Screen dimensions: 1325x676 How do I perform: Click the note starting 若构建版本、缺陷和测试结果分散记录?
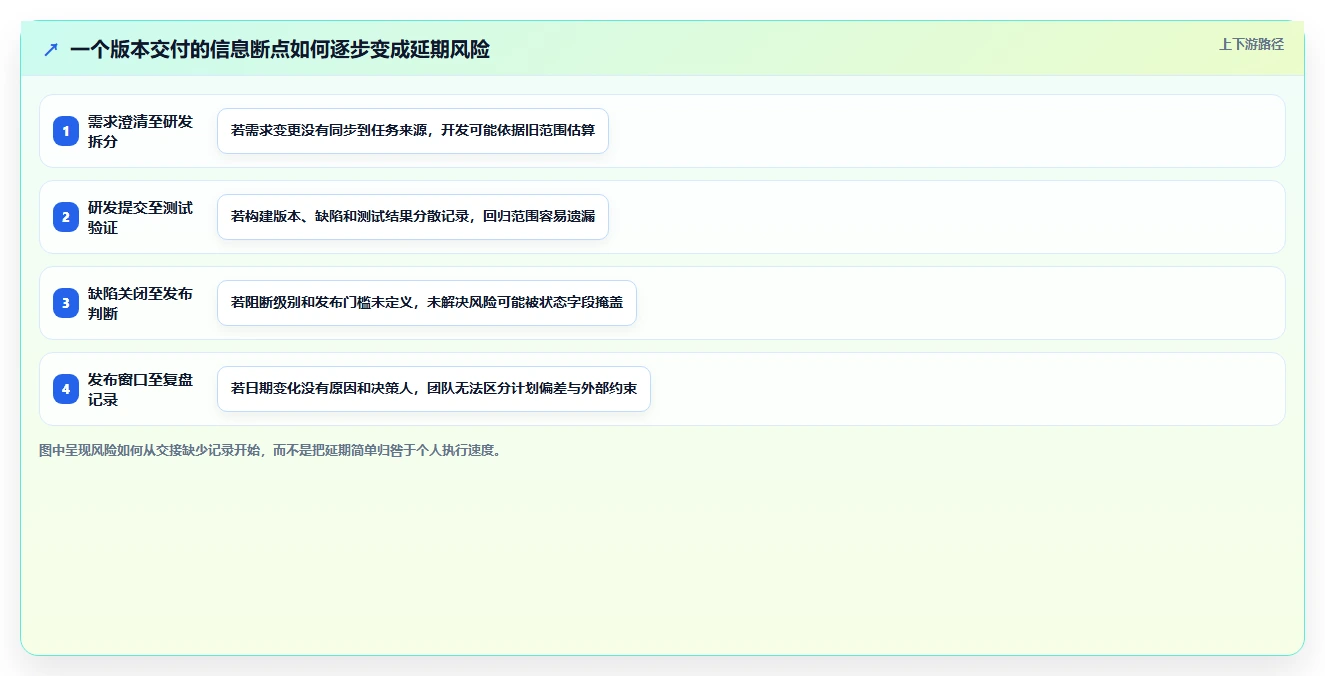413,217
